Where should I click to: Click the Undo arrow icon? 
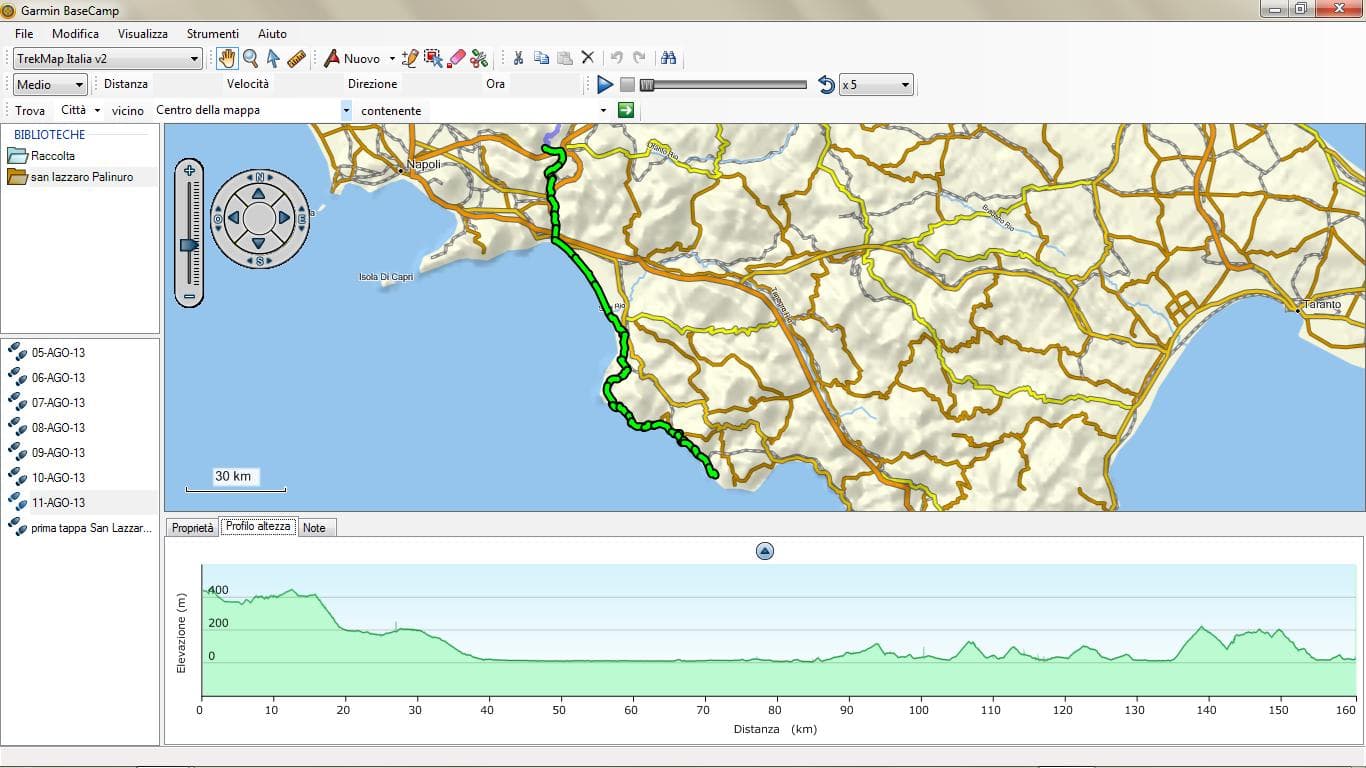click(617, 58)
